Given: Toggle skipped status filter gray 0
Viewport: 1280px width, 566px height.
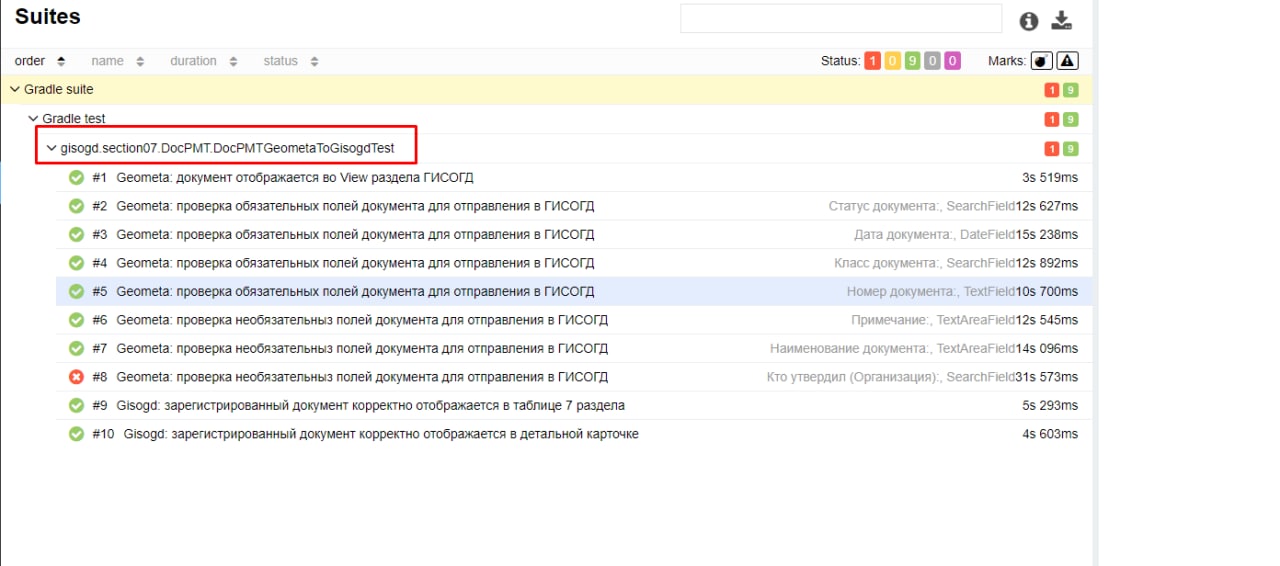Looking at the screenshot, I should coord(932,61).
